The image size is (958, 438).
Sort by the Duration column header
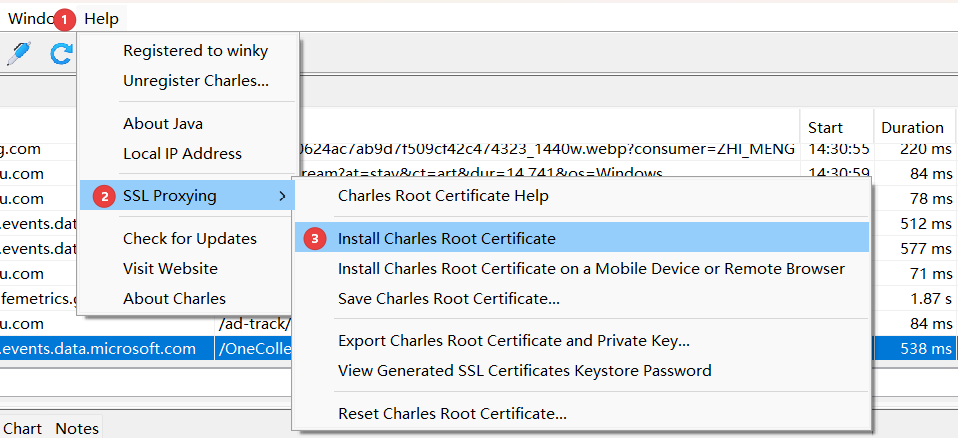pos(913,127)
